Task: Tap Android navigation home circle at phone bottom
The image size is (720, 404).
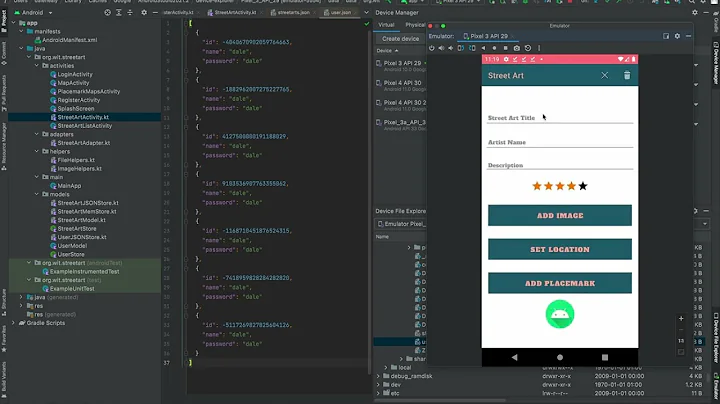Action: [560, 357]
